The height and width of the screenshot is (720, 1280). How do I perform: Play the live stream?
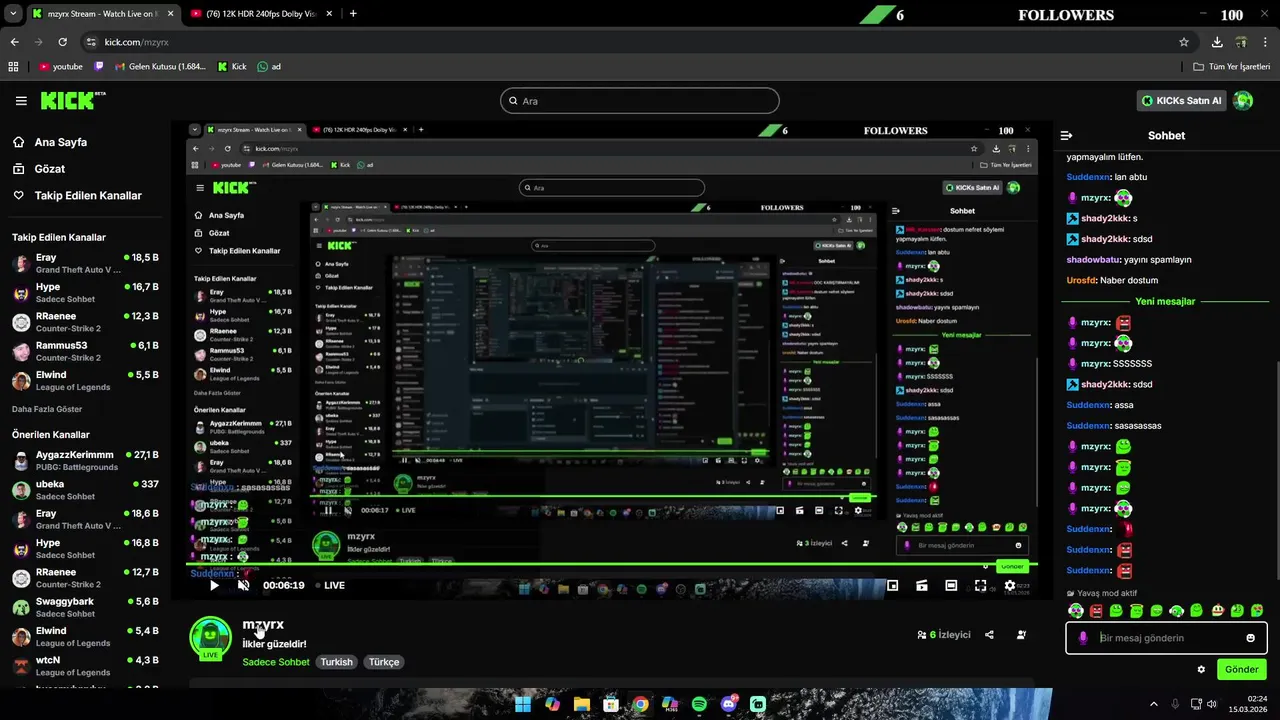click(213, 586)
